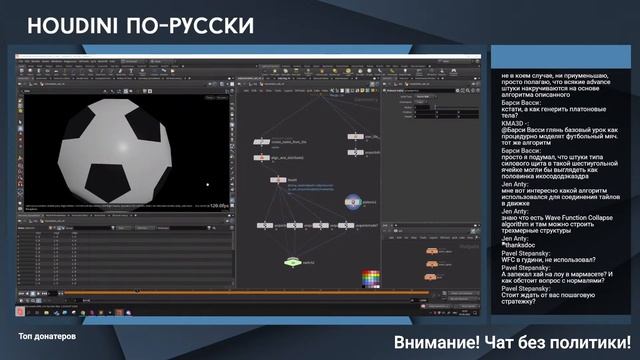640x360 pixels.
Task: Click the Gamepad Camera shelf tool
Action: 454,72
